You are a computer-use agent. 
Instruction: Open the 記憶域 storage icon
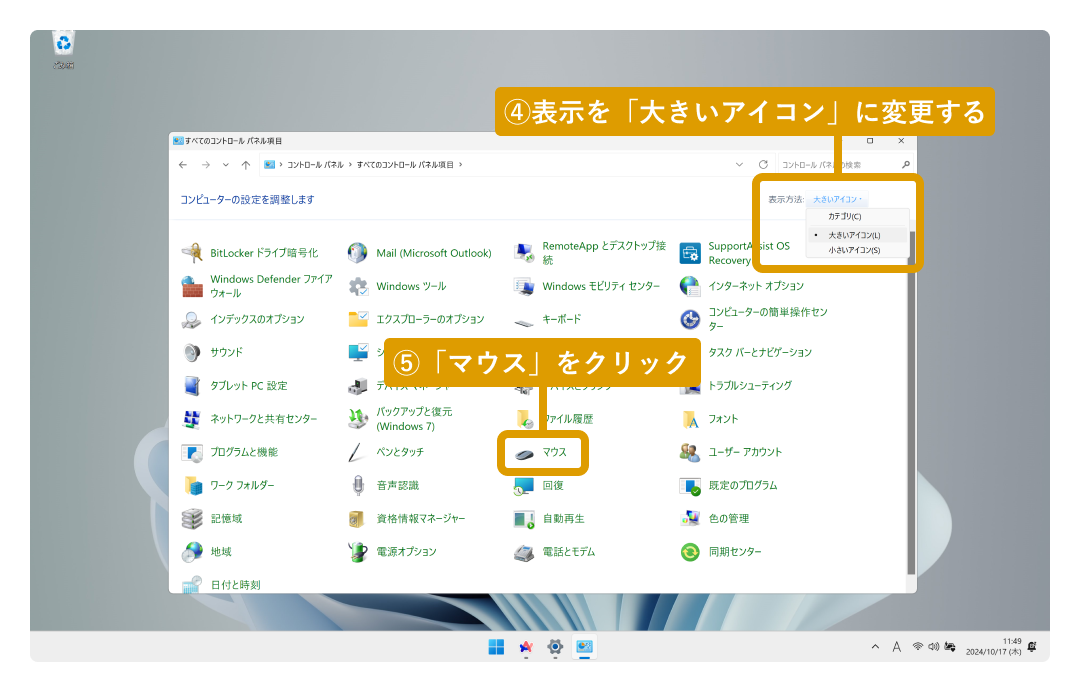pyautogui.click(x=192, y=518)
